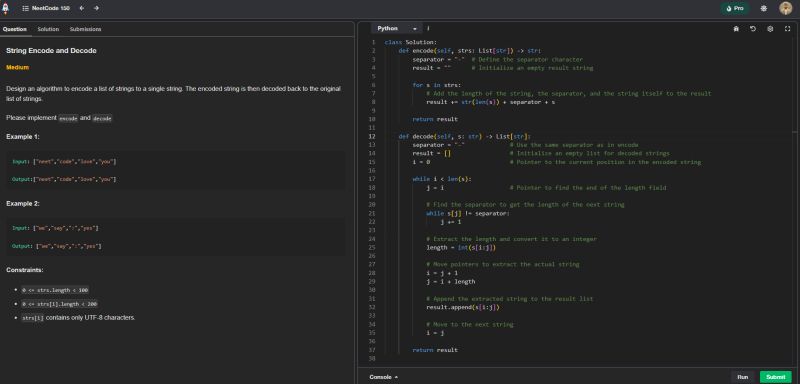Reset code with the revert icon
800x384 pixels.
753,29
